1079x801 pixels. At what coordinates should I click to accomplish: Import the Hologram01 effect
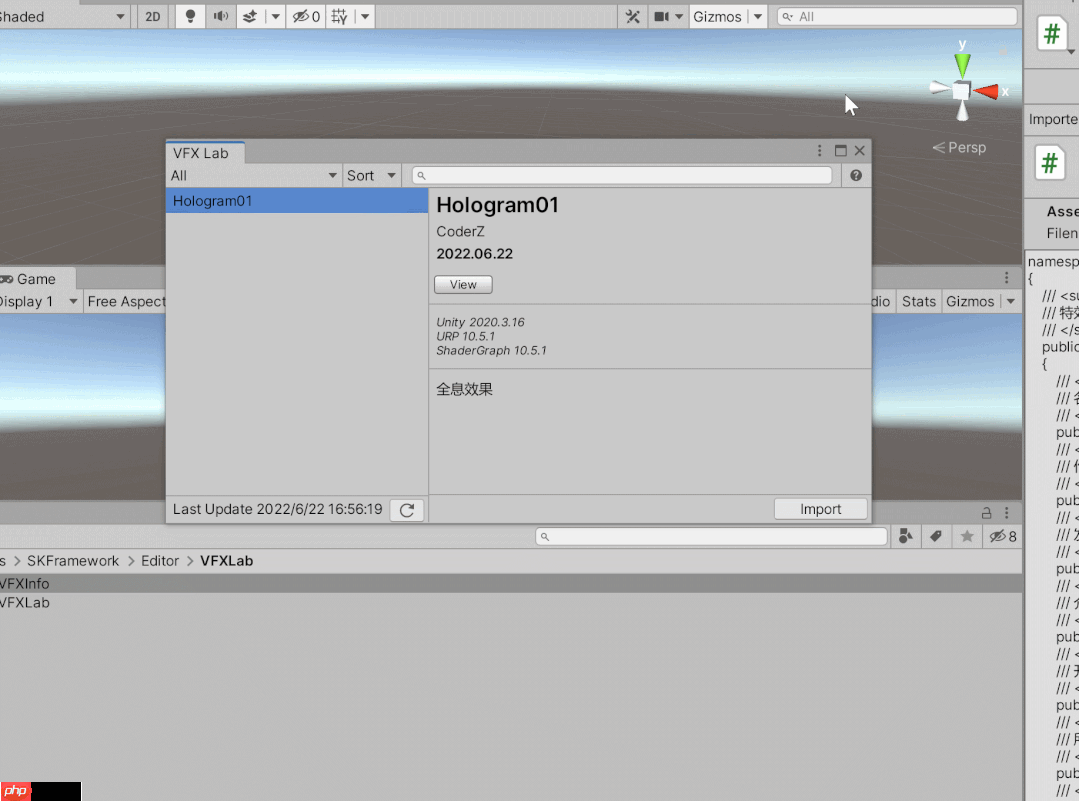click(x=820, y=508)
